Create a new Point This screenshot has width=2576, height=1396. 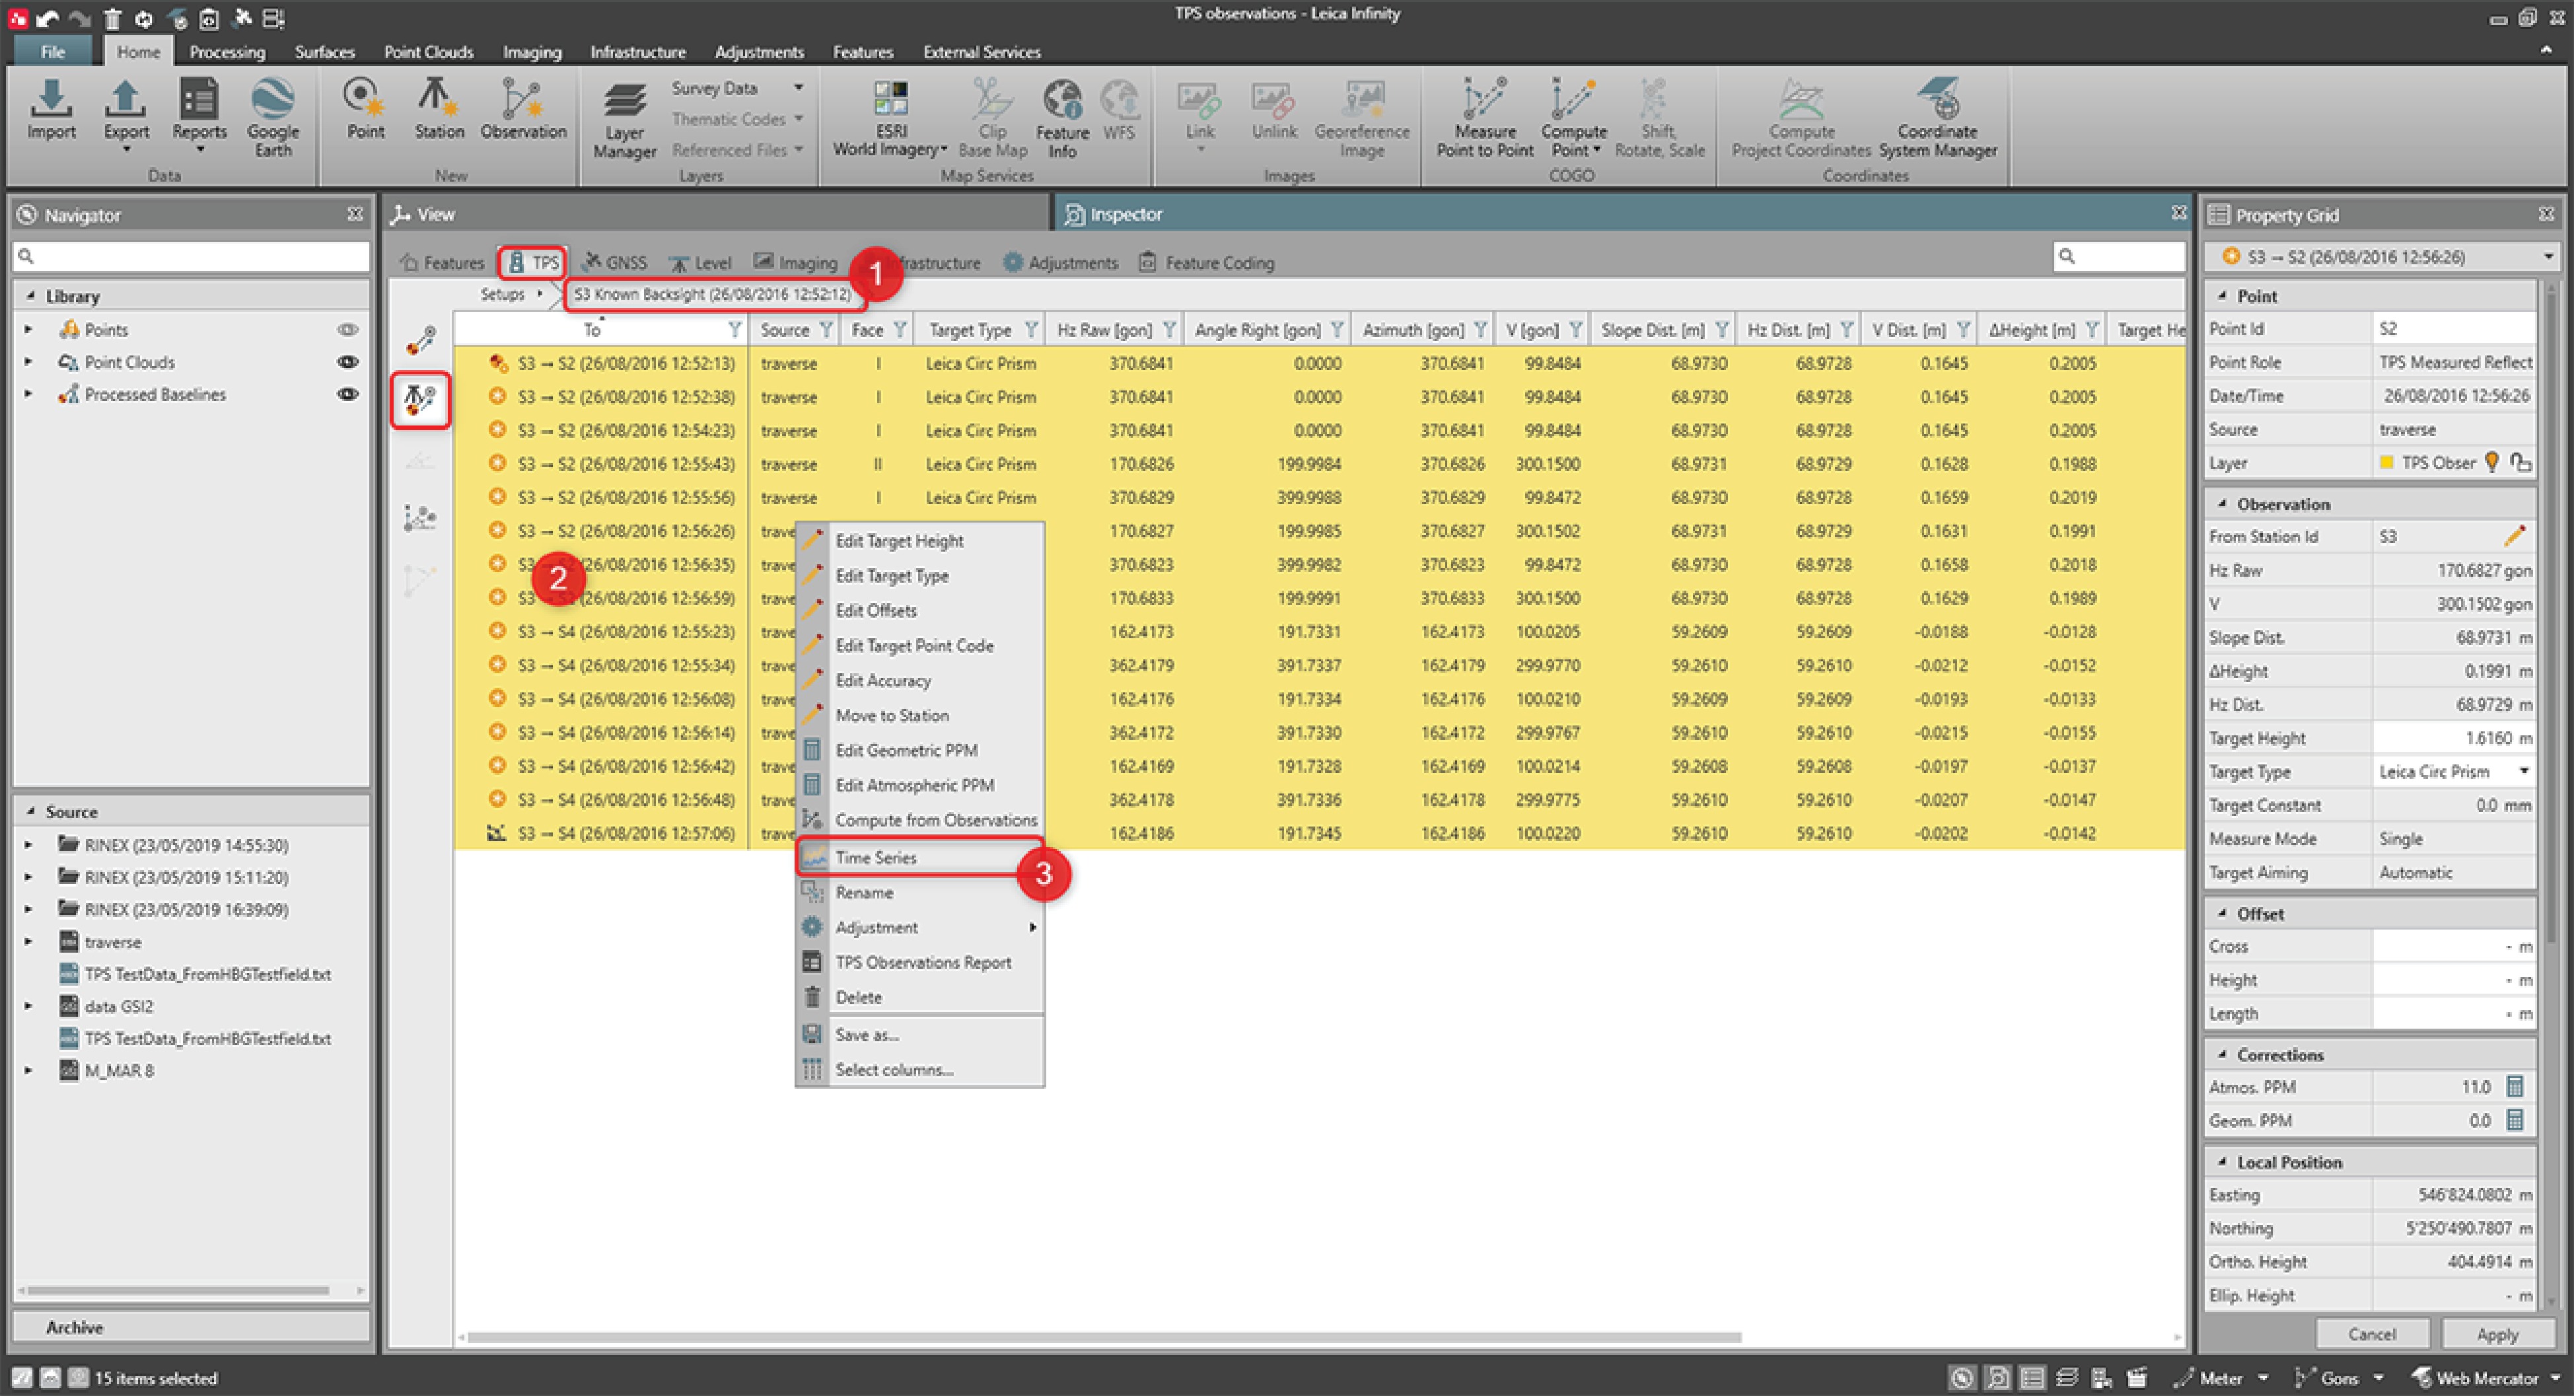365,110
